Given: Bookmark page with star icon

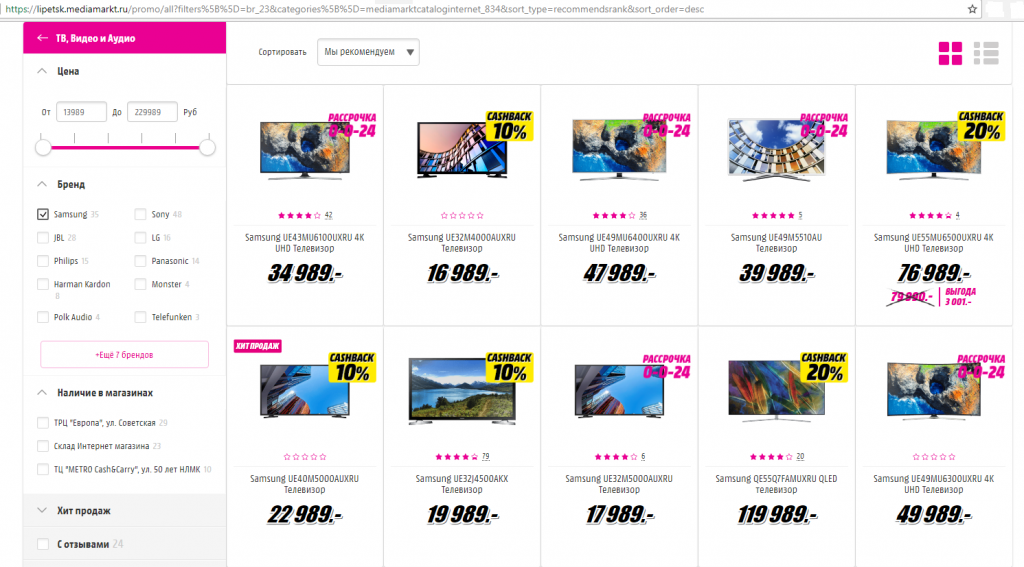Looking at the screenshot, I should (x=972, y=9).
